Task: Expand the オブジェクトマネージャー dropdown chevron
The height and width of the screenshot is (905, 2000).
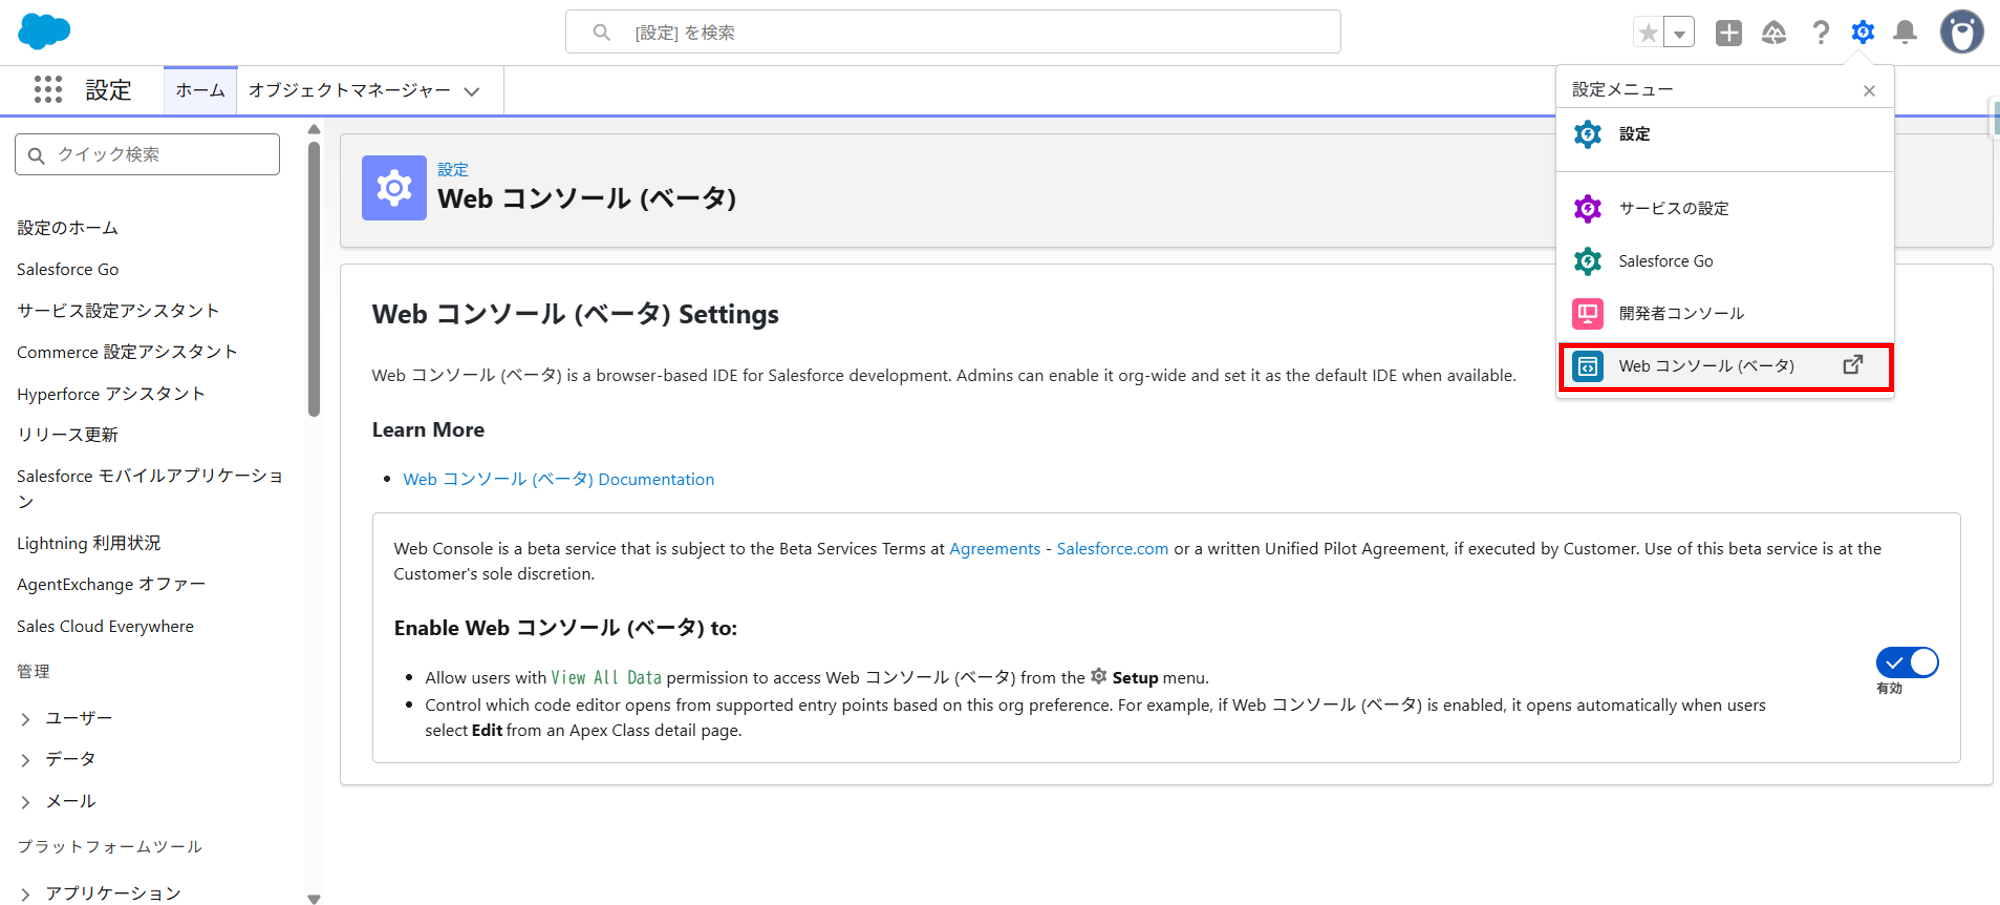Action: click(472, 92)
